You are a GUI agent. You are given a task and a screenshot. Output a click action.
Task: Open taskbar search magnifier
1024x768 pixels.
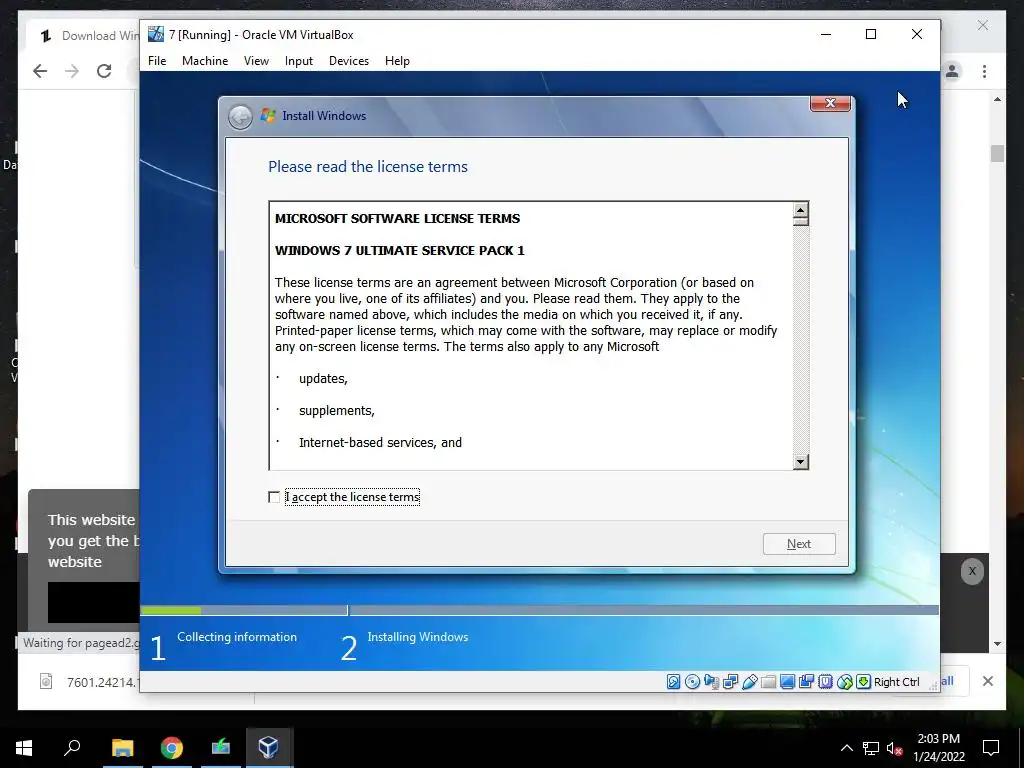click(72, 748)
